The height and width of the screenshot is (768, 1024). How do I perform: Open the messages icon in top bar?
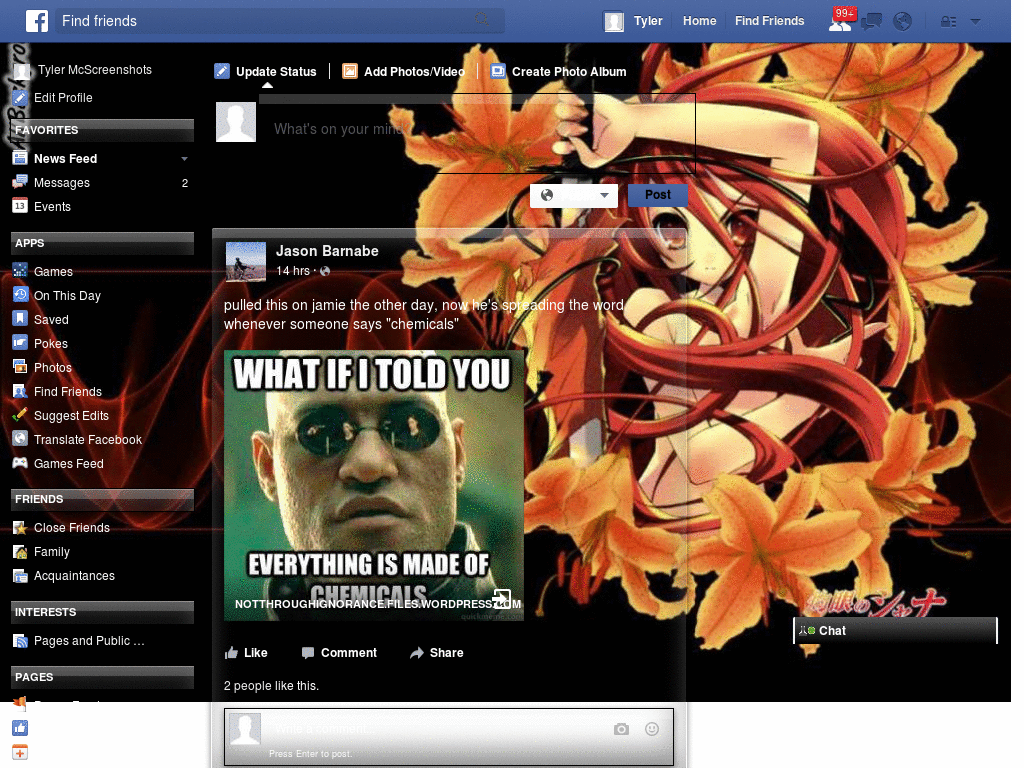click(x=871, y=22)
